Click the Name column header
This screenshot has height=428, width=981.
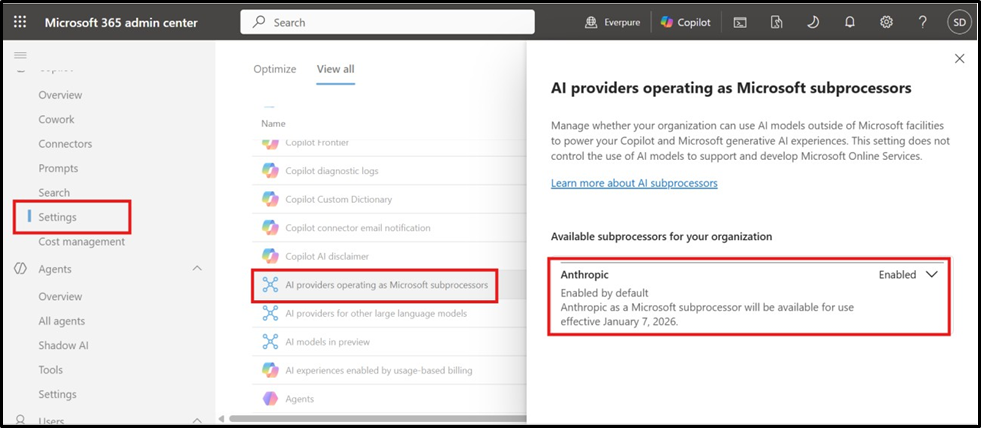click(273, 123)
